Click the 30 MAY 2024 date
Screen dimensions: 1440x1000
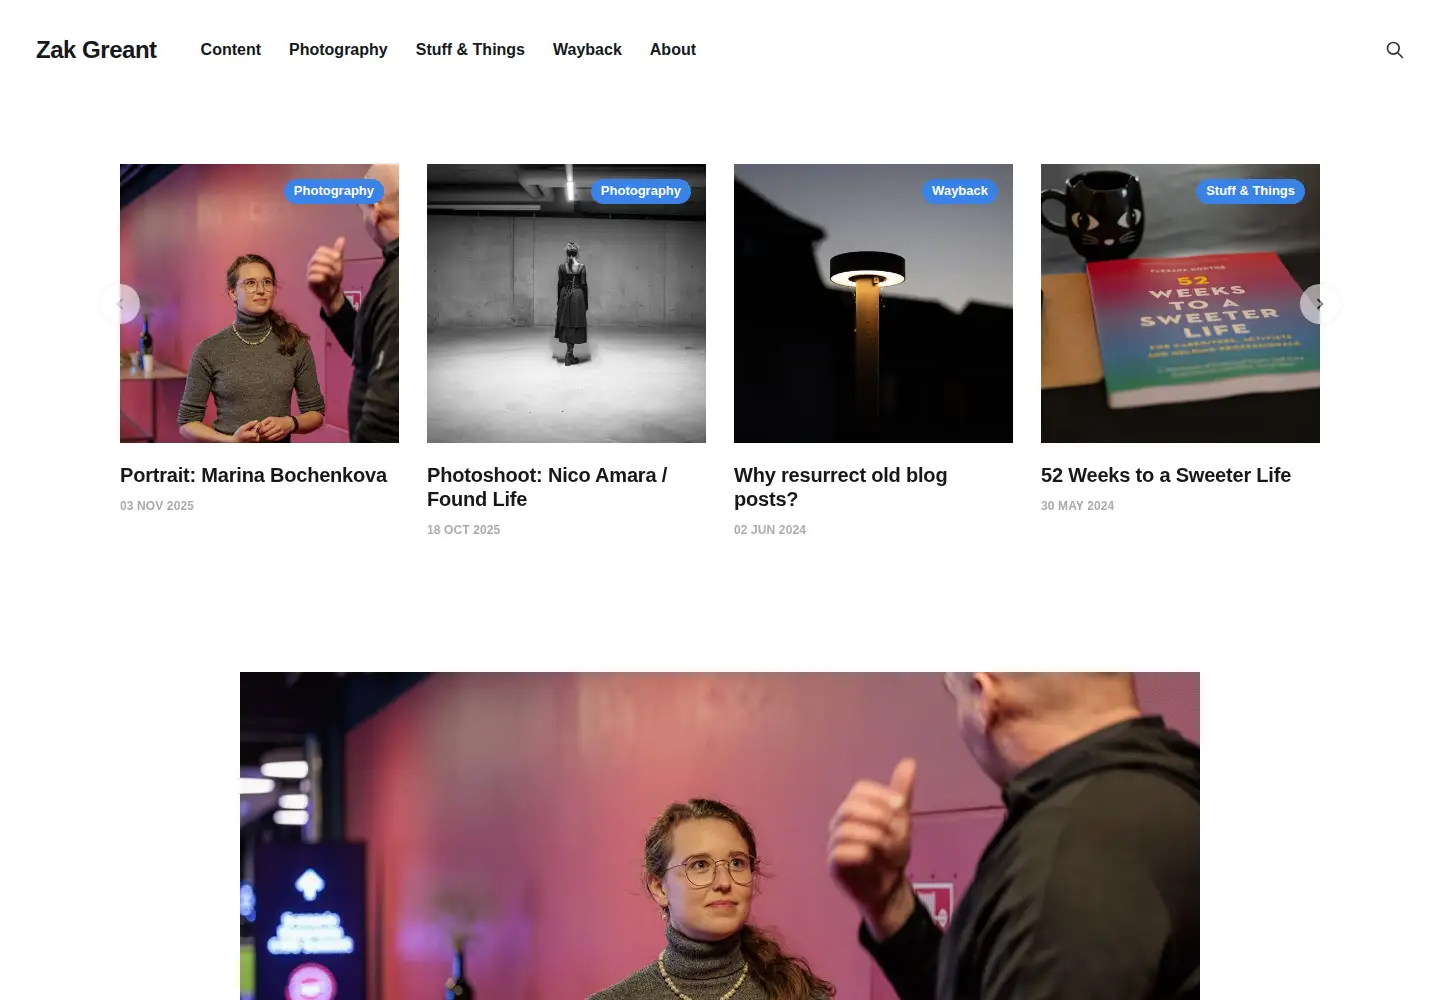(1077, 506)
